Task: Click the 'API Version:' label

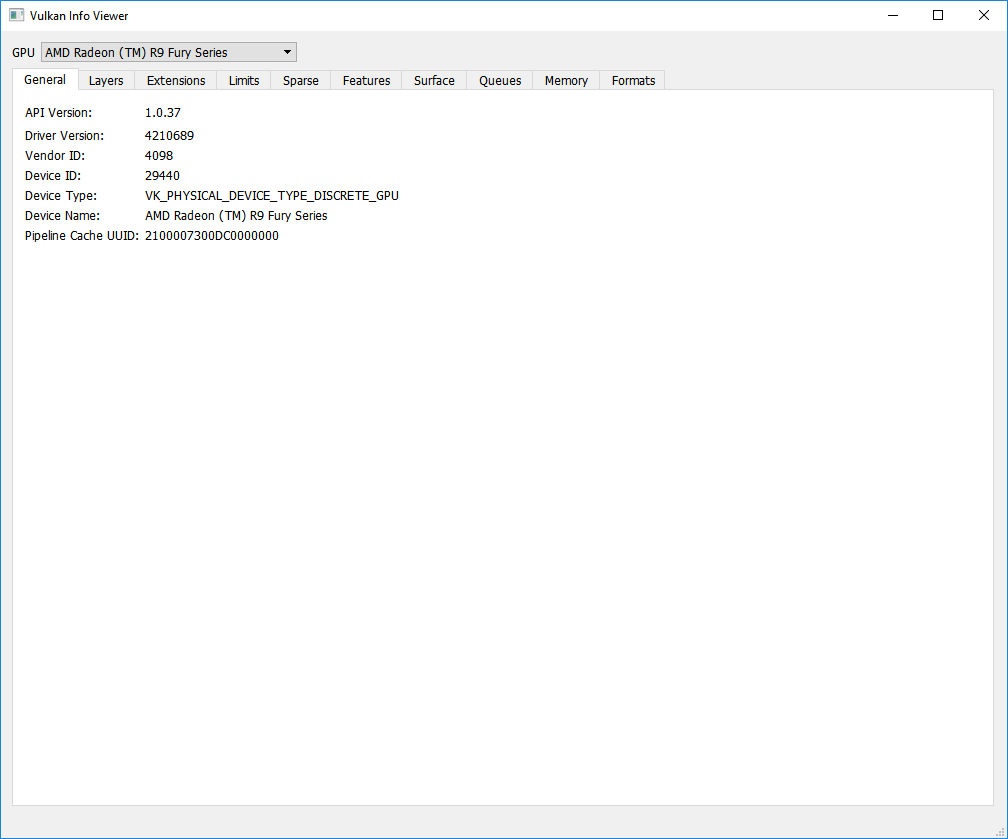Action: click(58, 113)
